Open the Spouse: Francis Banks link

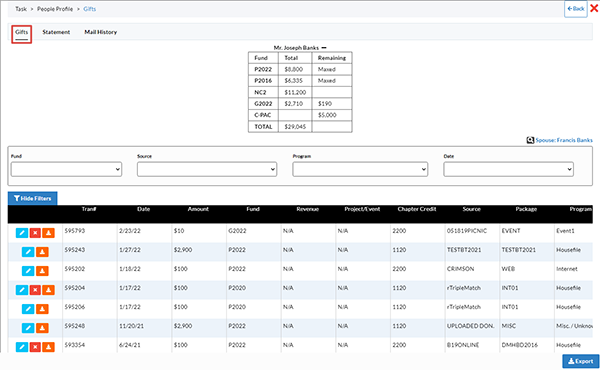click(564, 140)
